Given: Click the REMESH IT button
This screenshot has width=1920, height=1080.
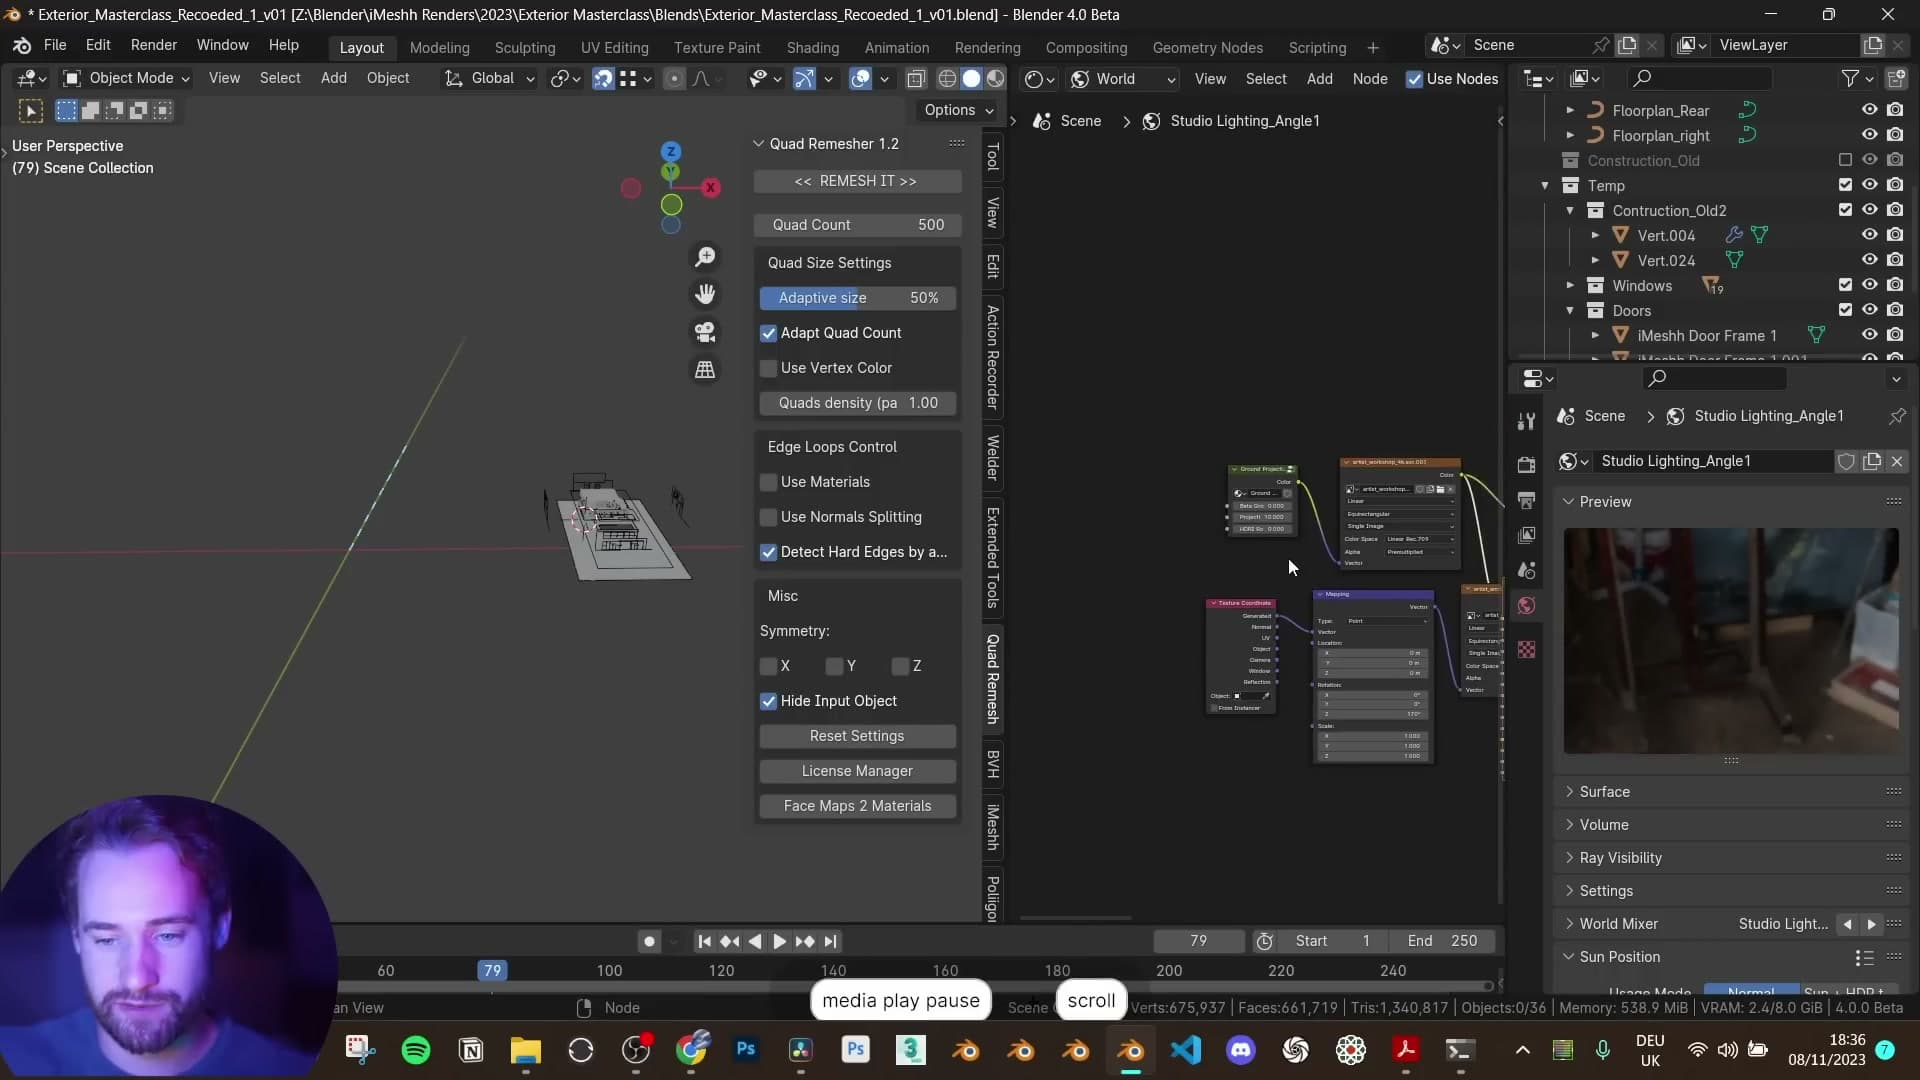Looking at the screenshot, I should coord(857,181).
